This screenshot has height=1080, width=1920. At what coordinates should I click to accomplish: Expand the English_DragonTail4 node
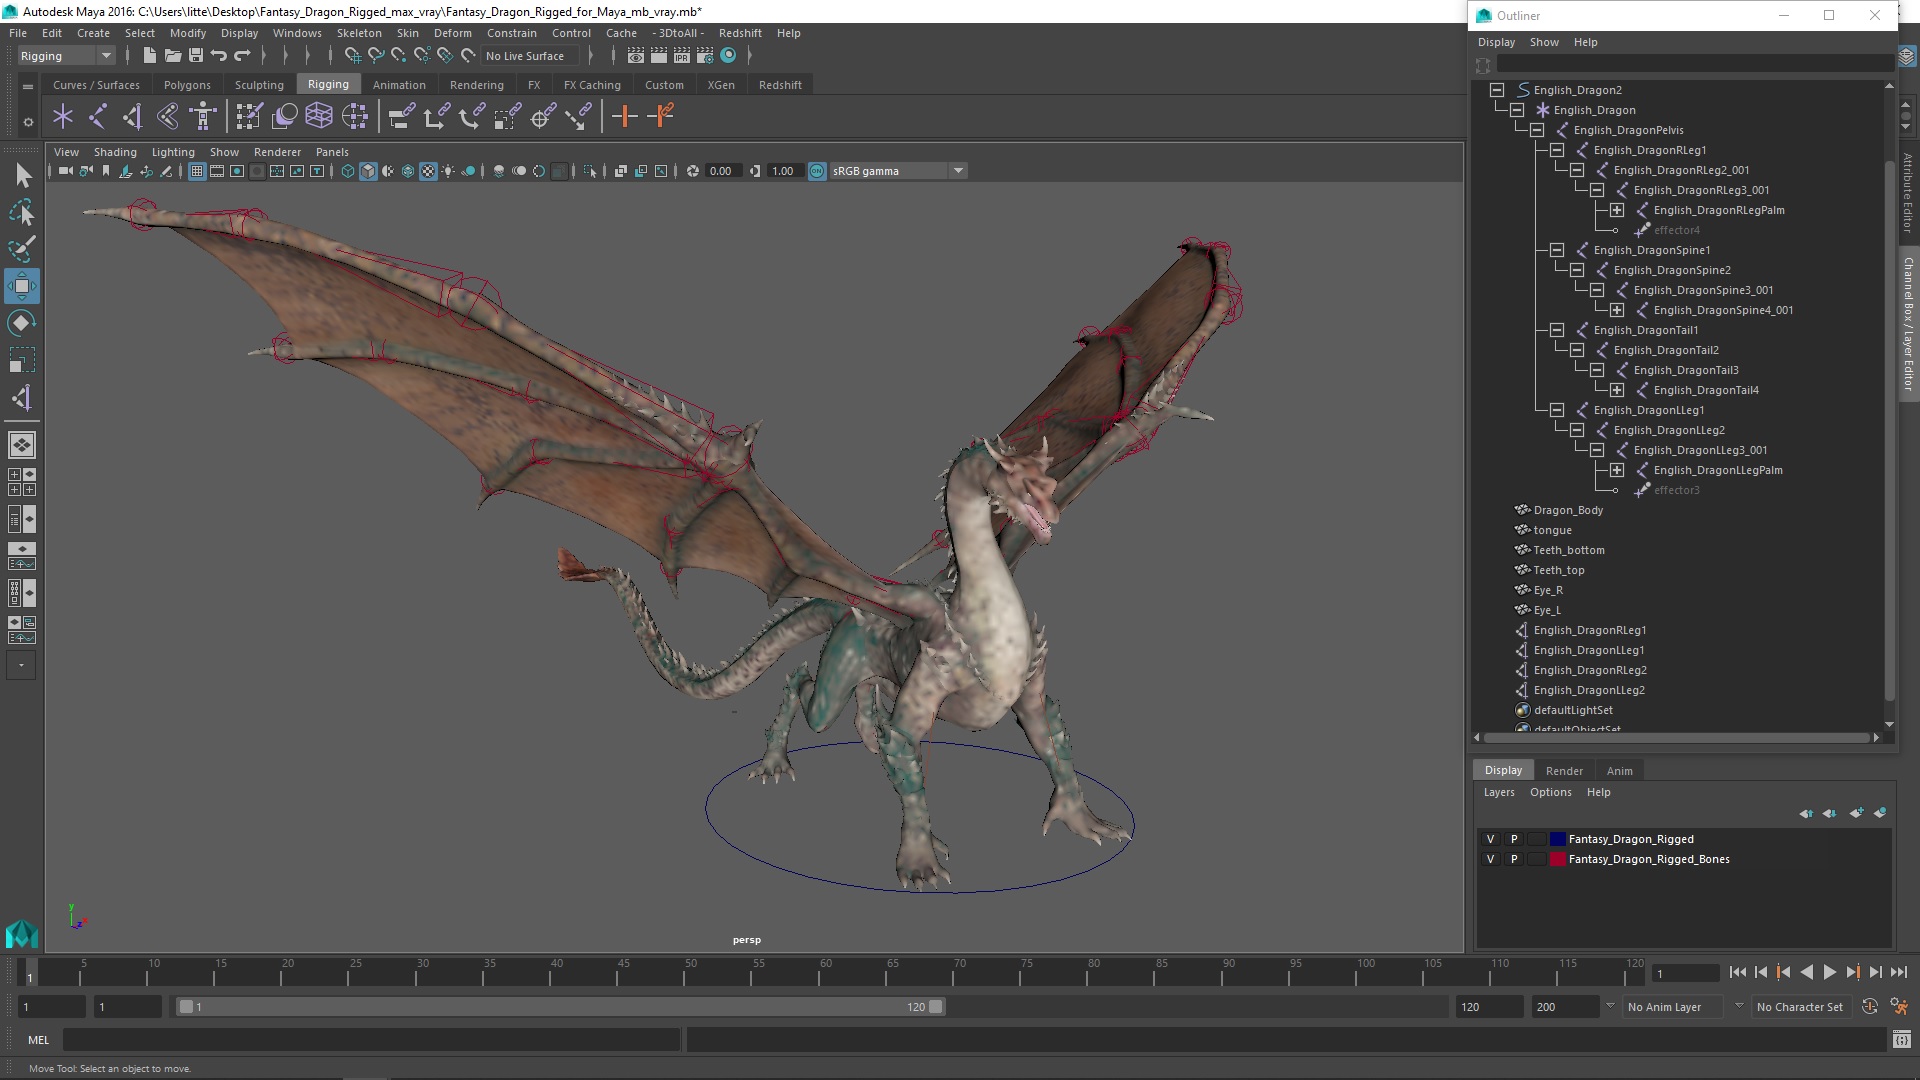tap(1617, 390)
